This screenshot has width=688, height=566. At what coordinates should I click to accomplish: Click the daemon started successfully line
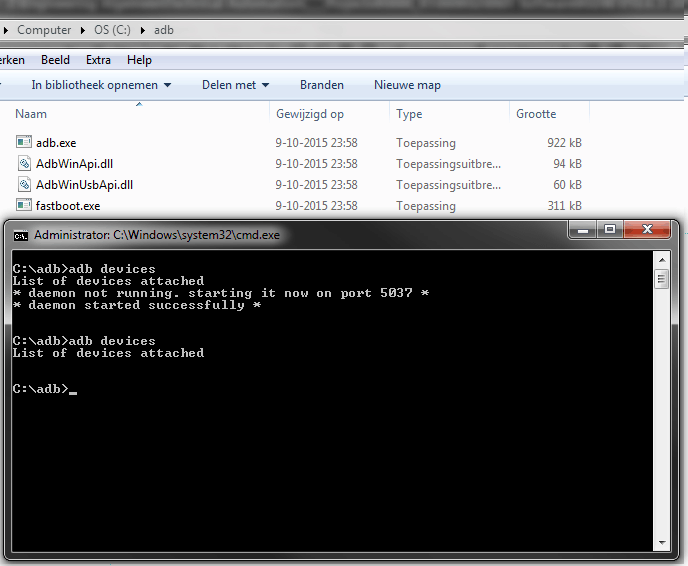coord(137,305)
